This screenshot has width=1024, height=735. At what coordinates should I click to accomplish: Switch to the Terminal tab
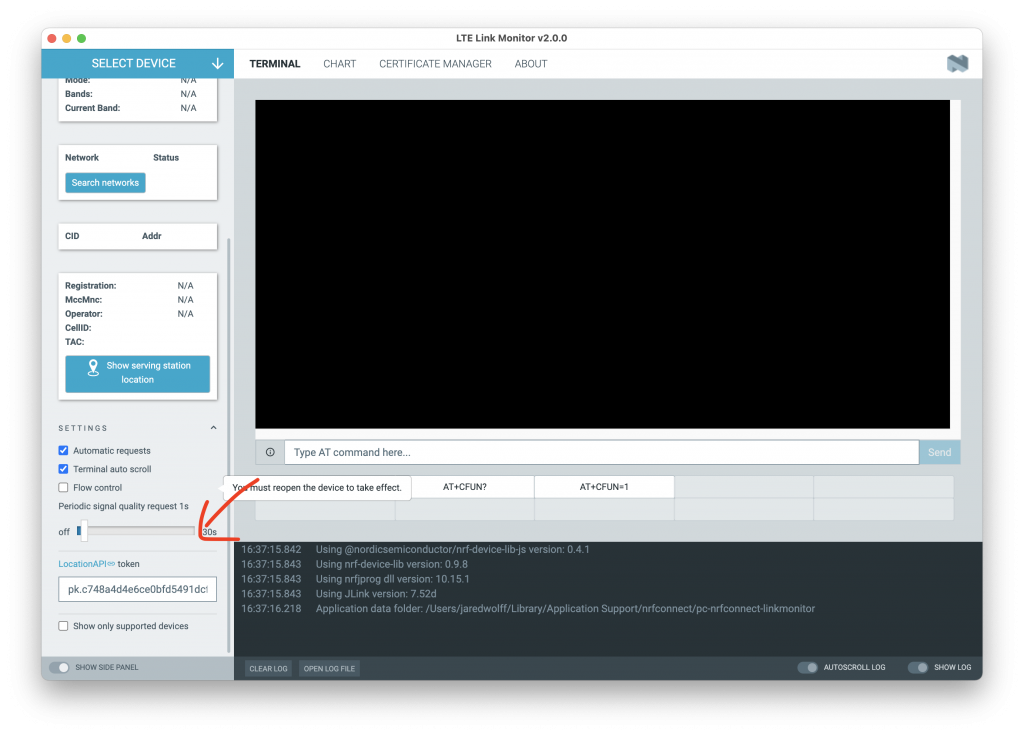[275, 64]
